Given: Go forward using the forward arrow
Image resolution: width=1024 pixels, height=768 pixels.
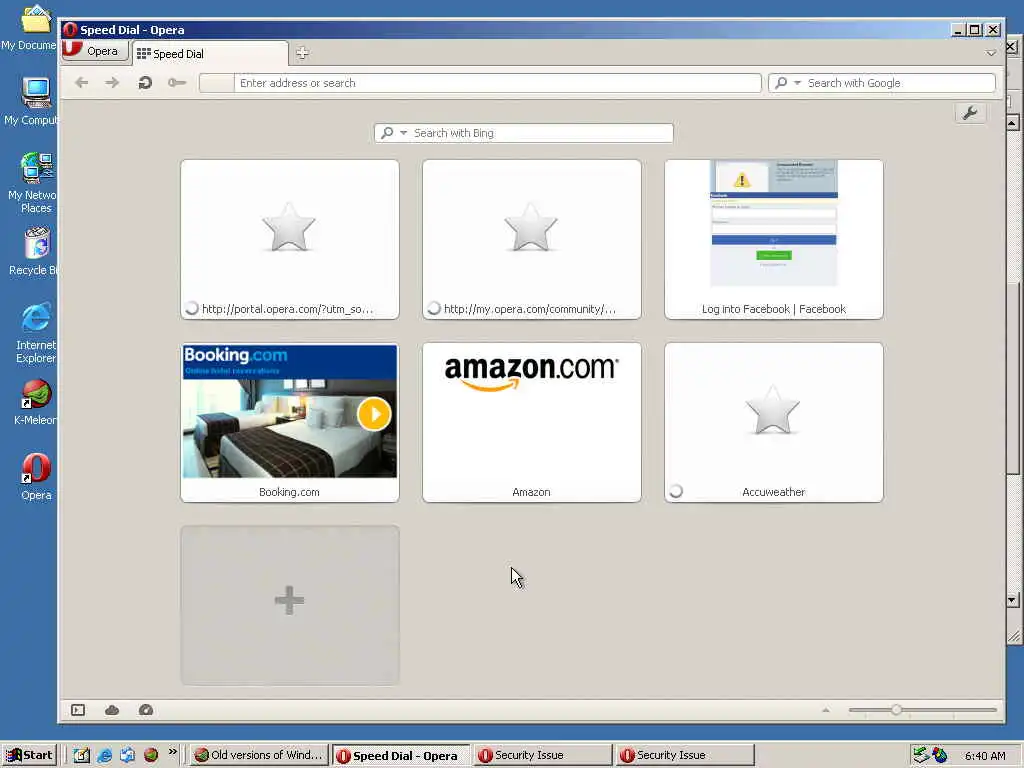Looking at the screenshot, I should (x=112, y=82).
